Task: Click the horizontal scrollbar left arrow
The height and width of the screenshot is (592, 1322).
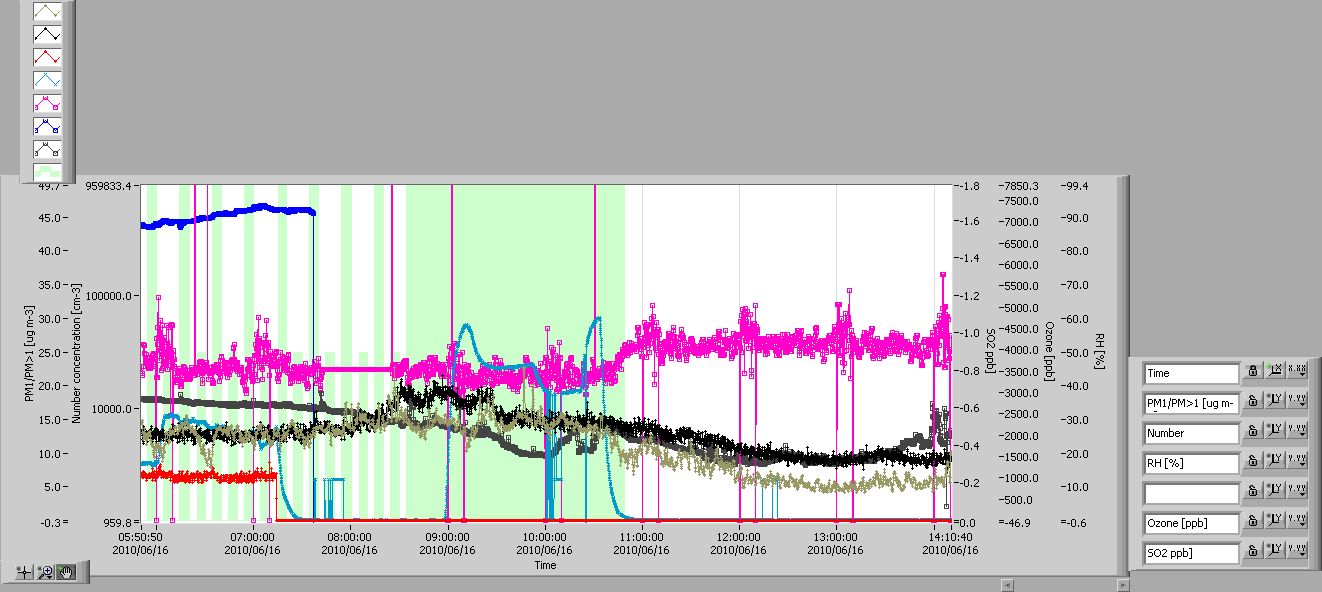Action: [x=1007, y=584]
